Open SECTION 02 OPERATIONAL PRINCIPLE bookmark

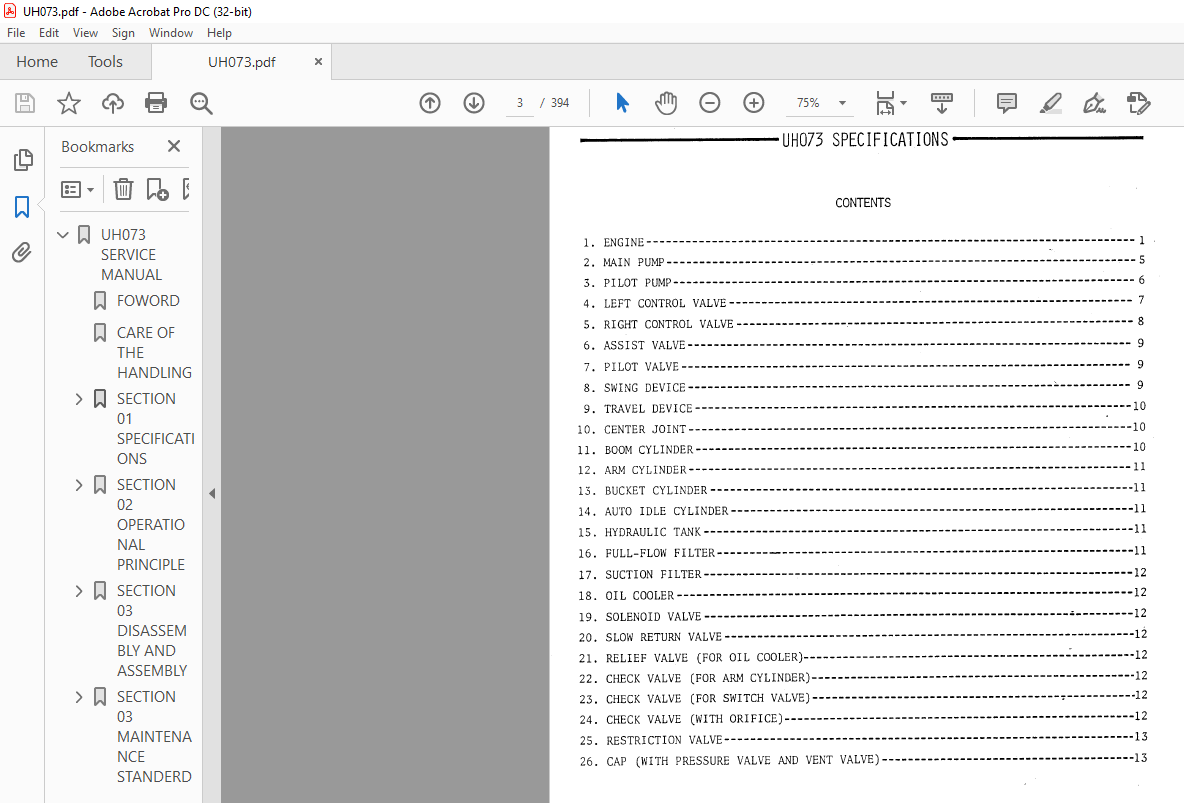tap(151, 524)
